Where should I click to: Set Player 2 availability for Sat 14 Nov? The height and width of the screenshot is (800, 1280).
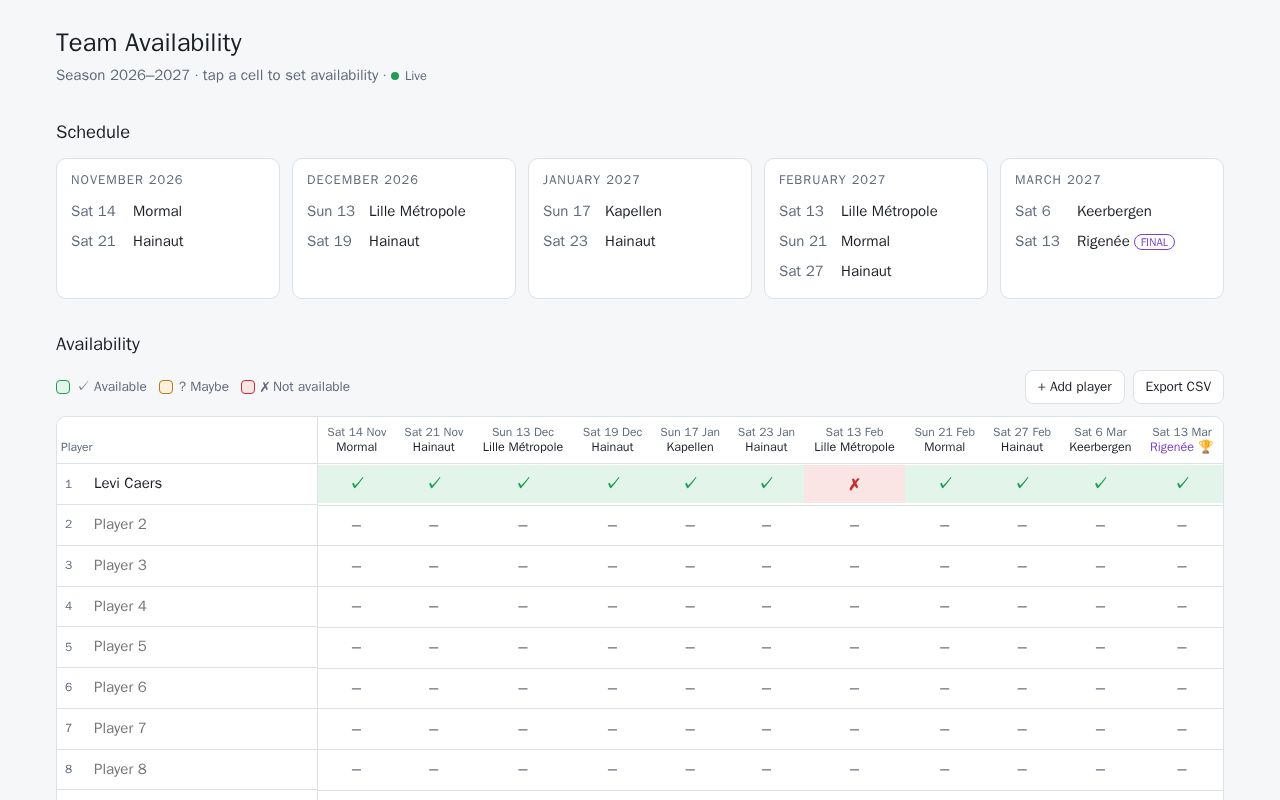coord(357,525)
